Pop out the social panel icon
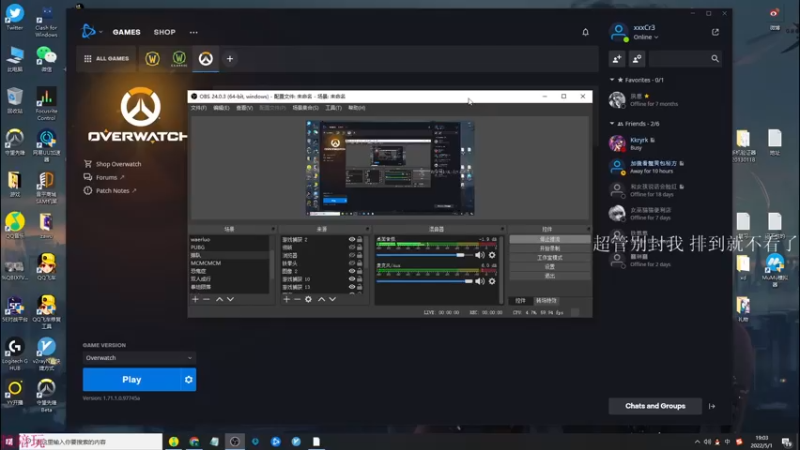The image size is (800, 450). (715, 32)
